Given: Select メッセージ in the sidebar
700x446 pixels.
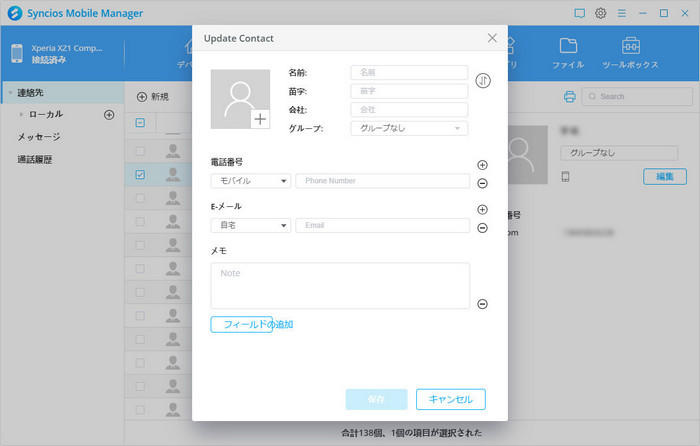Looking at the screenshot, I should [x=39, y=137].
